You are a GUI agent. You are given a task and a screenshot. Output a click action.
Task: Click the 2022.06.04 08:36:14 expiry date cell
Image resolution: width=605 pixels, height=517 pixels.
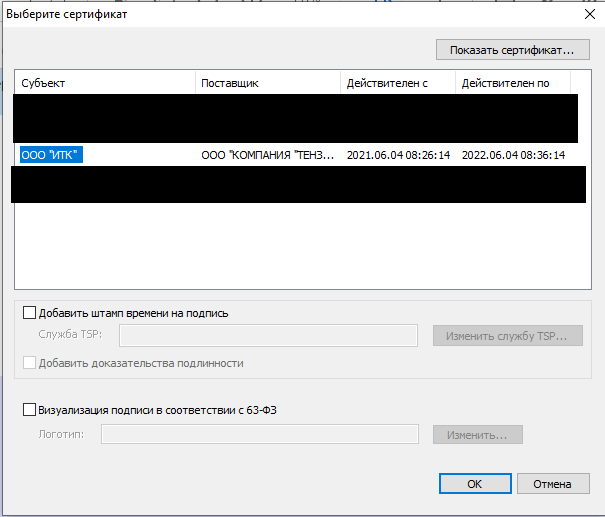pyautogui.click(x=513, y=155)
